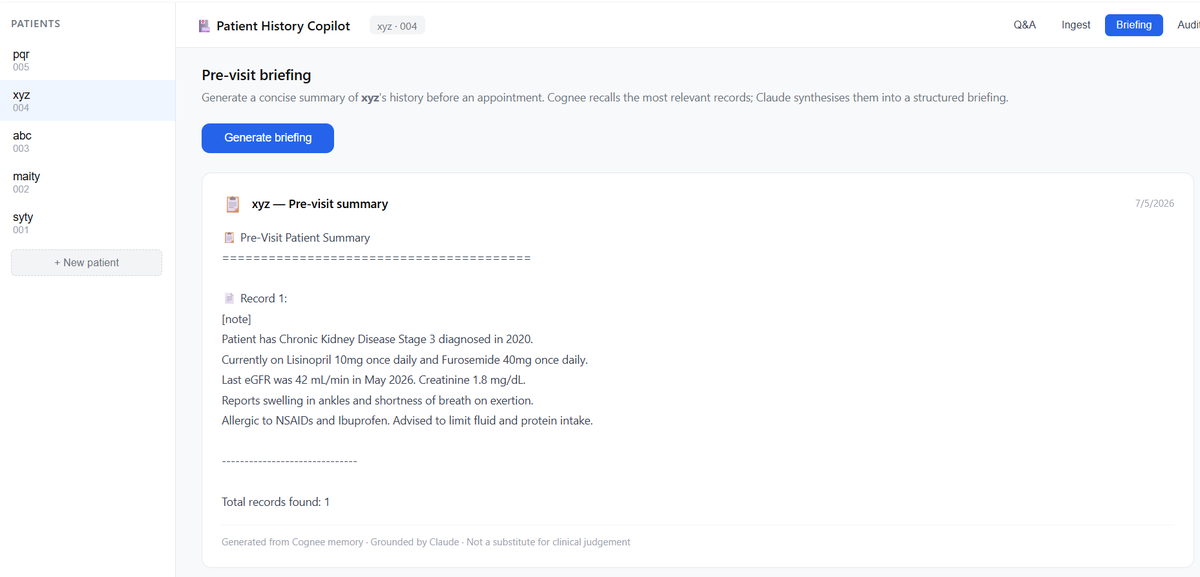Image resolution: width=1200 pixels, height=577 pixels.
Task: Click the Generate a concise summary description text
Action: [605, 98]
